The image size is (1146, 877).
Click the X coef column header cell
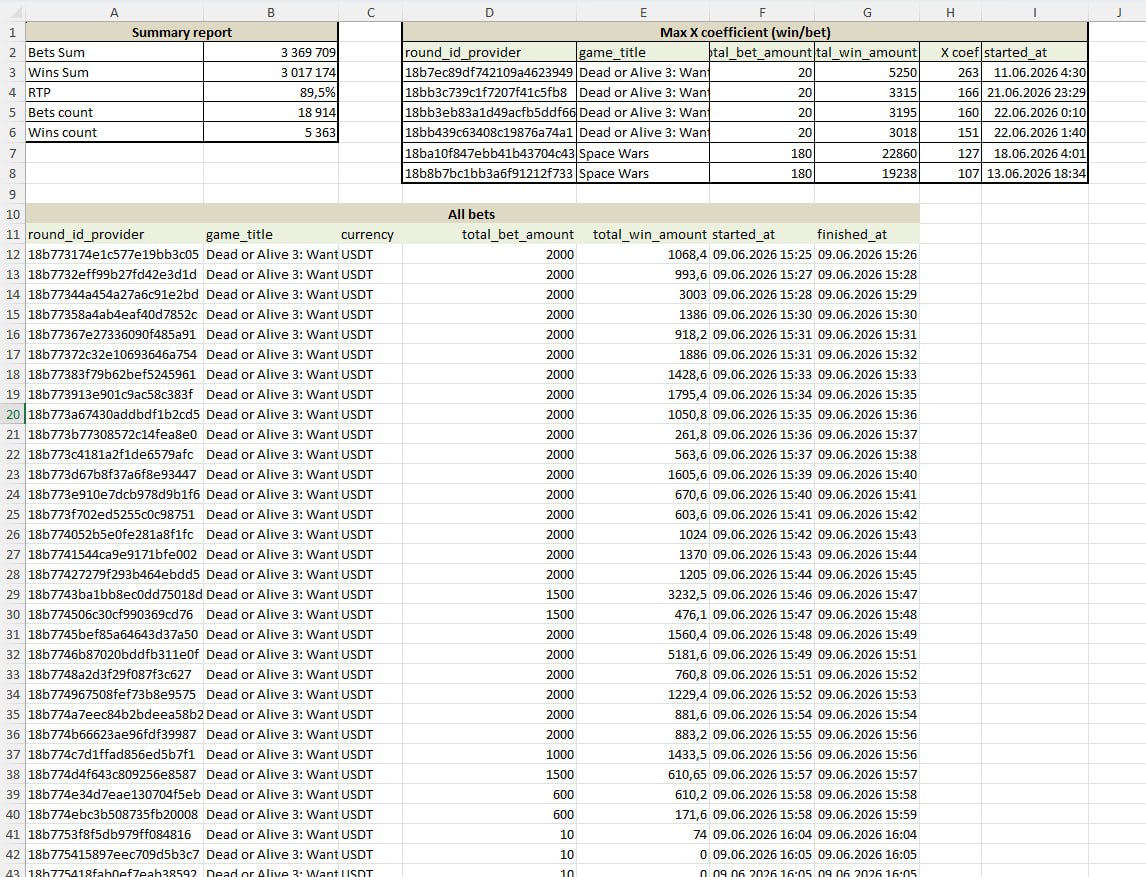(950, 53)
